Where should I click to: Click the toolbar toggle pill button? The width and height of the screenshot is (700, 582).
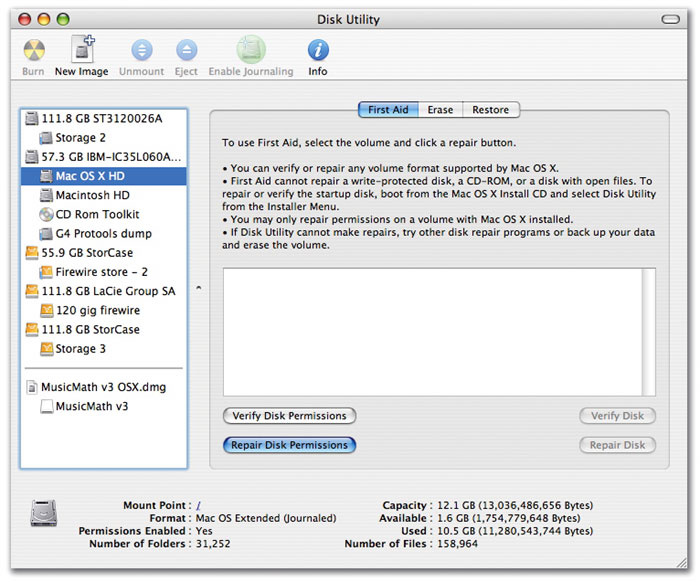coord(671,19)
